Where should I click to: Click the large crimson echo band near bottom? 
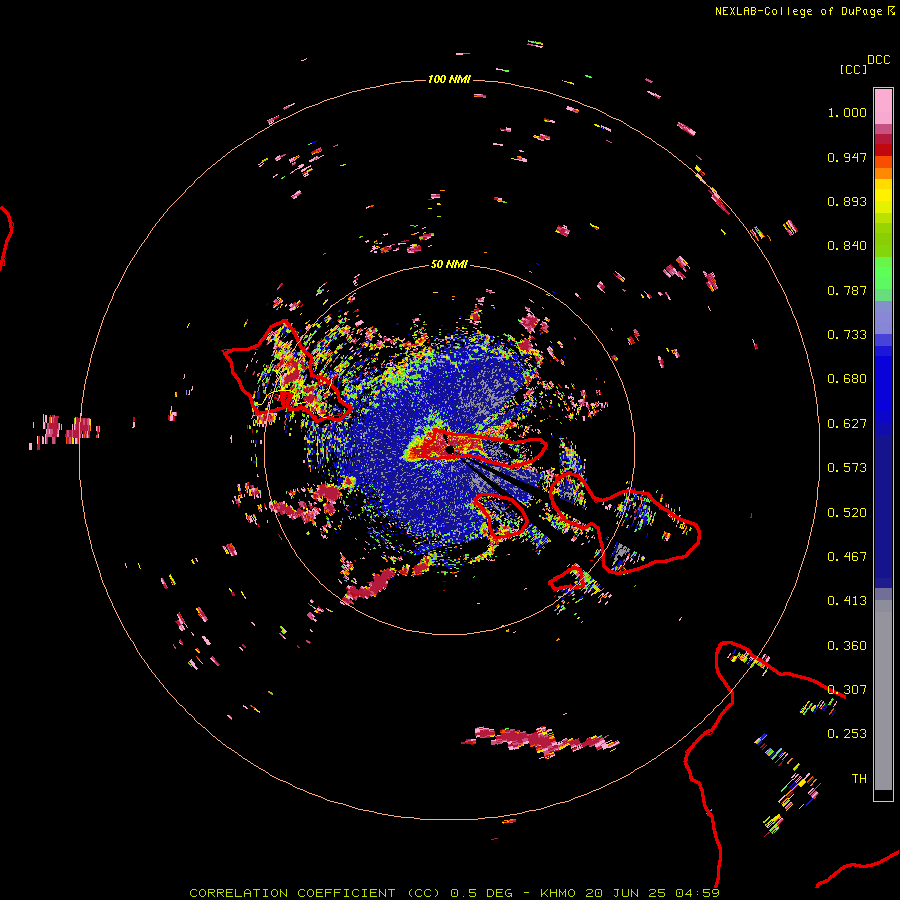point(541,740)
